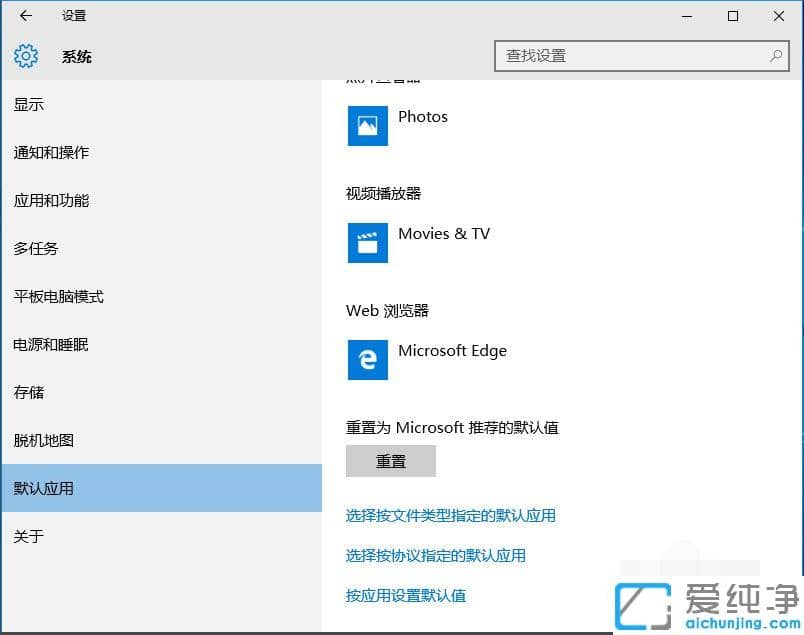
Task: Open the 关于 section
Action: 29,536
